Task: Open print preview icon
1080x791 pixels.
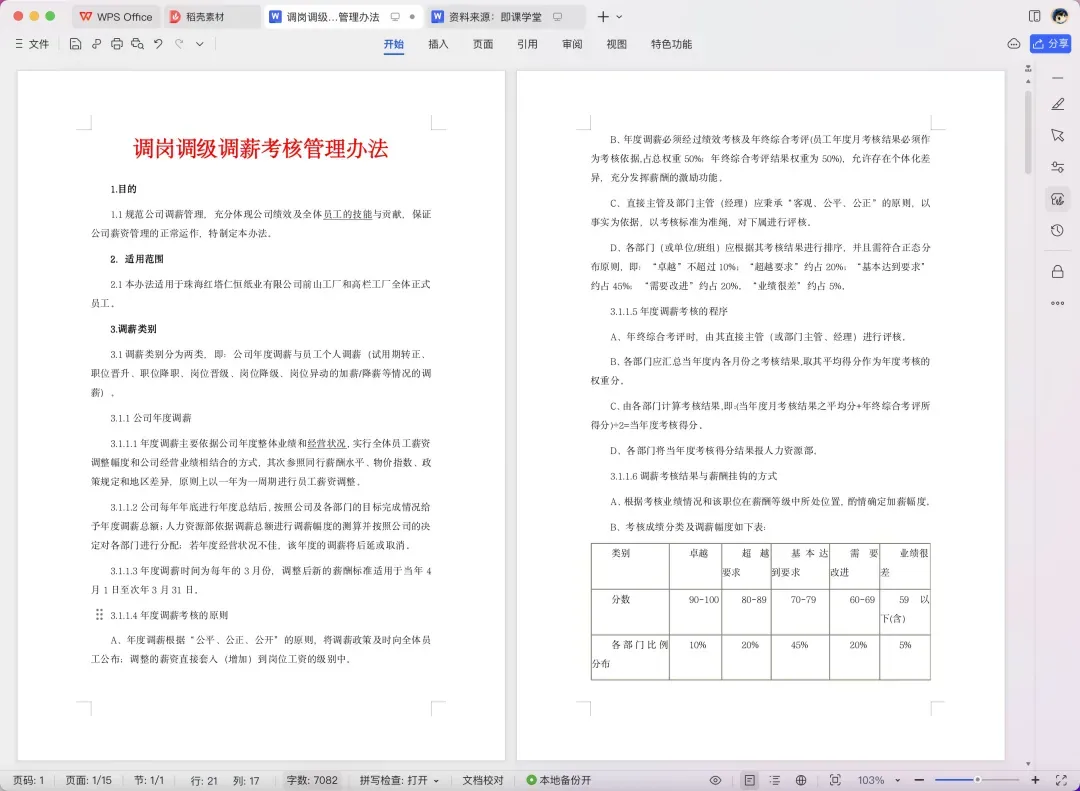Action: point(138,44)
